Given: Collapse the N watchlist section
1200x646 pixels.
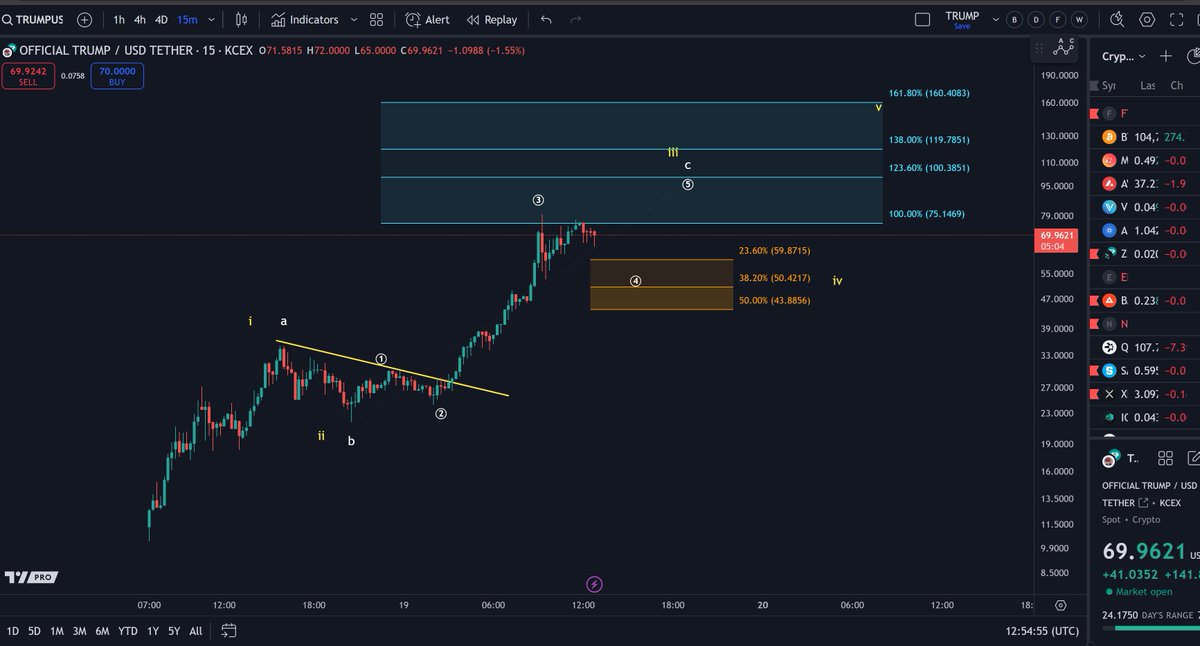Looking at the screenshot, I should [1144, 324].
